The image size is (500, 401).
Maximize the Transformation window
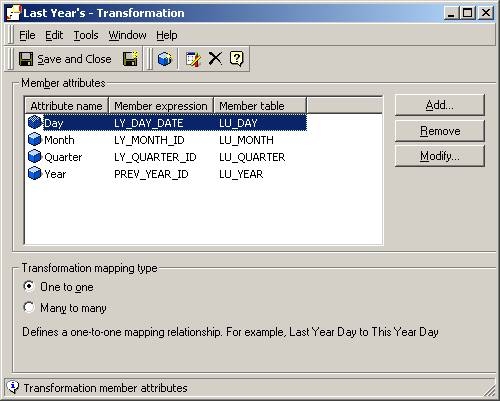468,13
